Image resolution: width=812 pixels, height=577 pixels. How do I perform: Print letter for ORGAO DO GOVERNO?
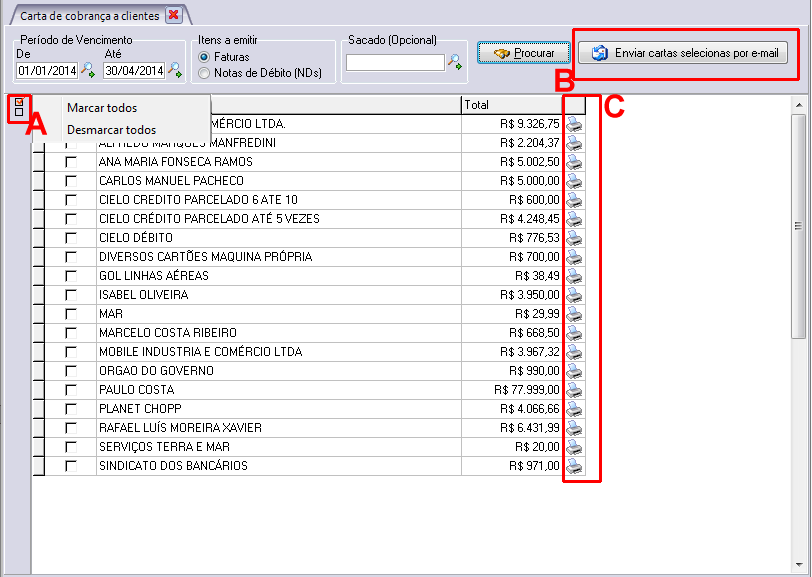(574, 371)
